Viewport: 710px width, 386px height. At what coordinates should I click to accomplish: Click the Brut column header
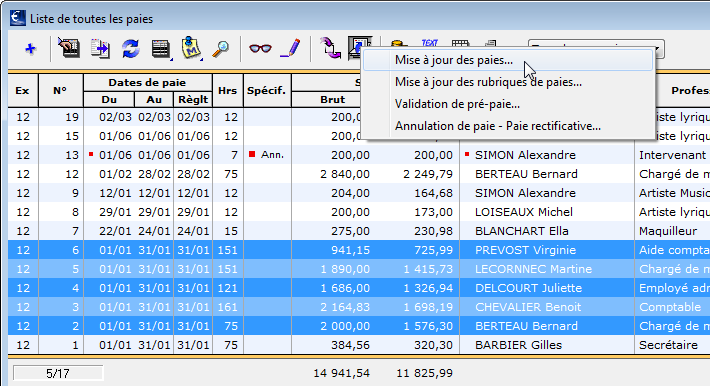pos(333,100)
